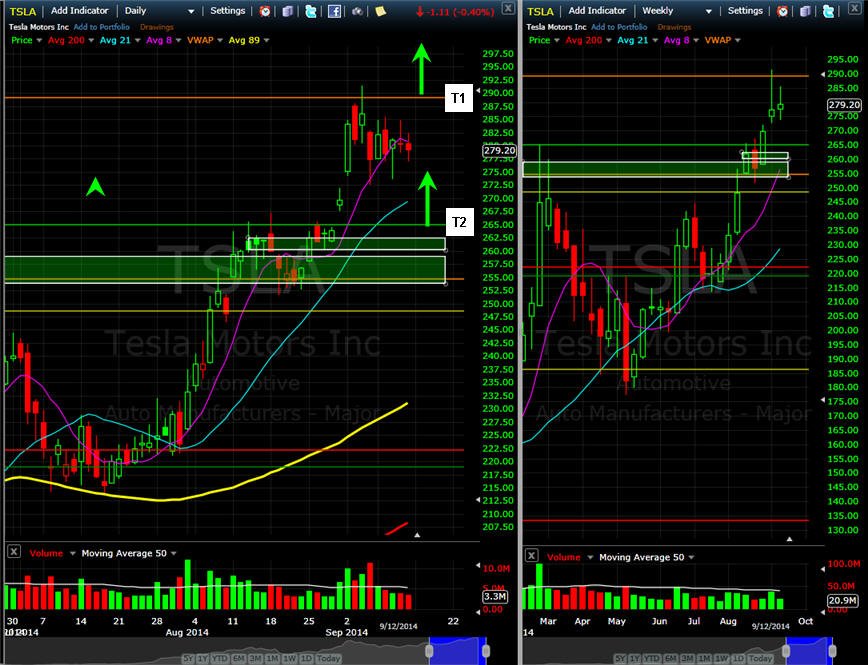Expand the Avg 89 indicator dropdown
Screen dimensions: 868x665
click(266, 40)
